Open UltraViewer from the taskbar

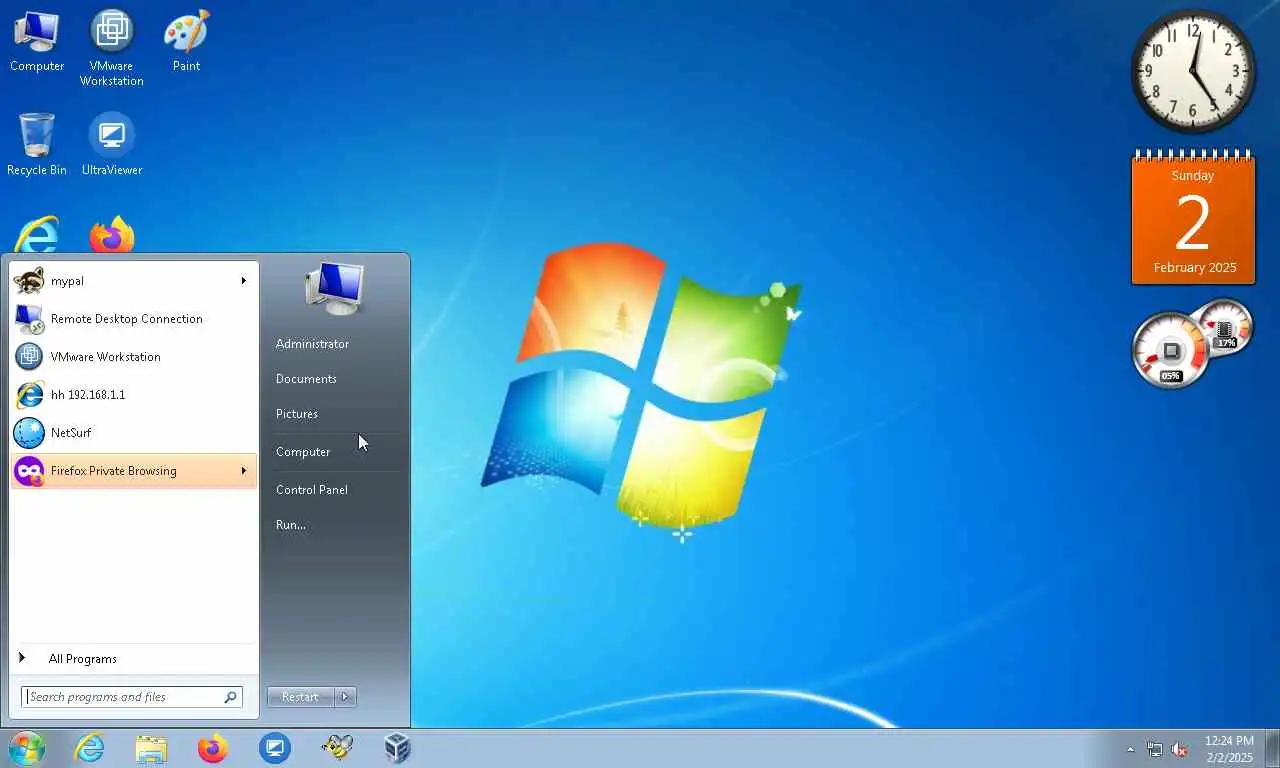point(275,748)
